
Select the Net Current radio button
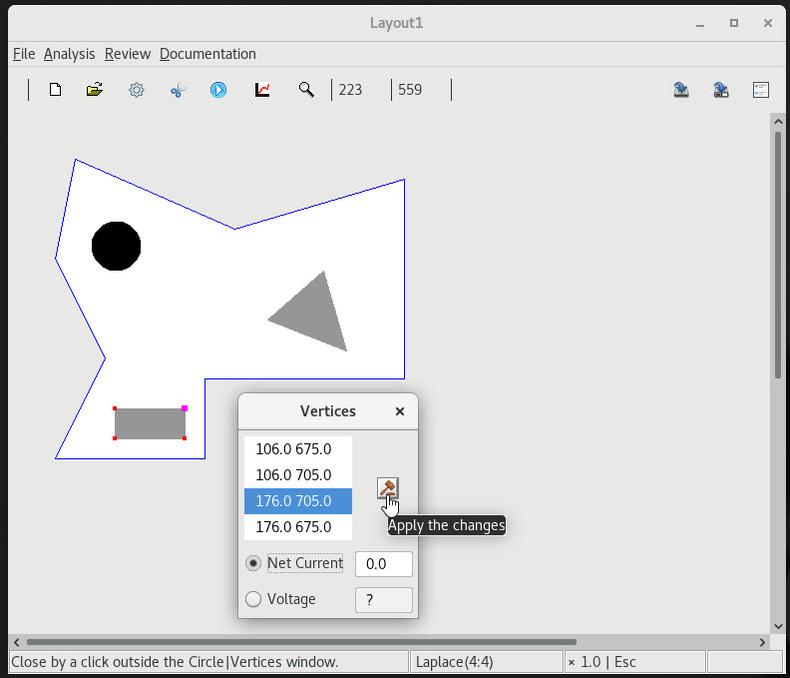point(254,563)
